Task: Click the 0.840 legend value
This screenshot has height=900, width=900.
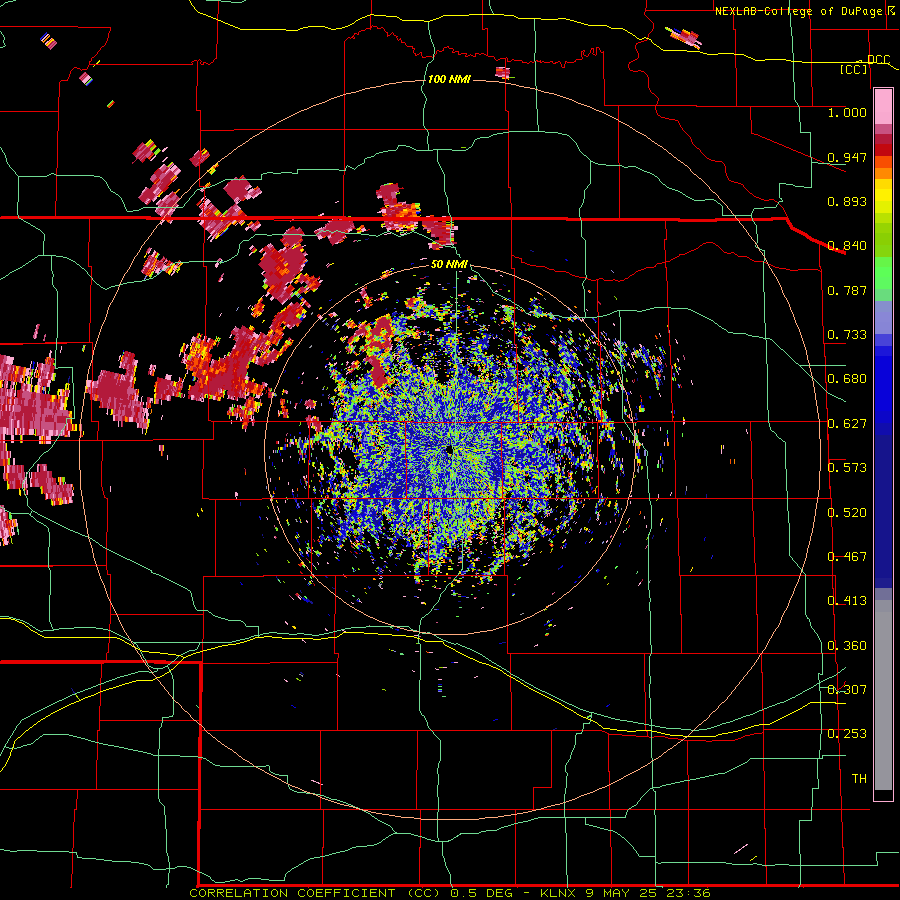Action: tap(847, 246)
